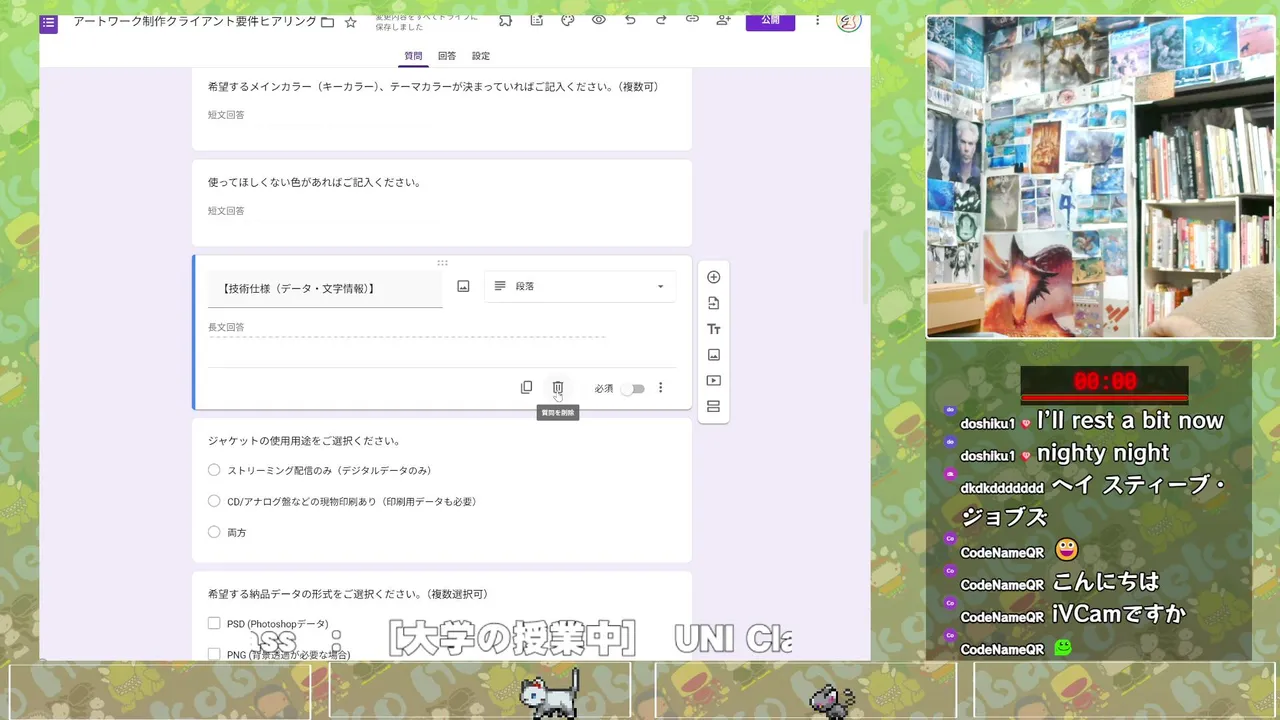Add collaborators to the form
Image resolution: width=1280 pixels, height=720 pixels.
coord(723,20)
